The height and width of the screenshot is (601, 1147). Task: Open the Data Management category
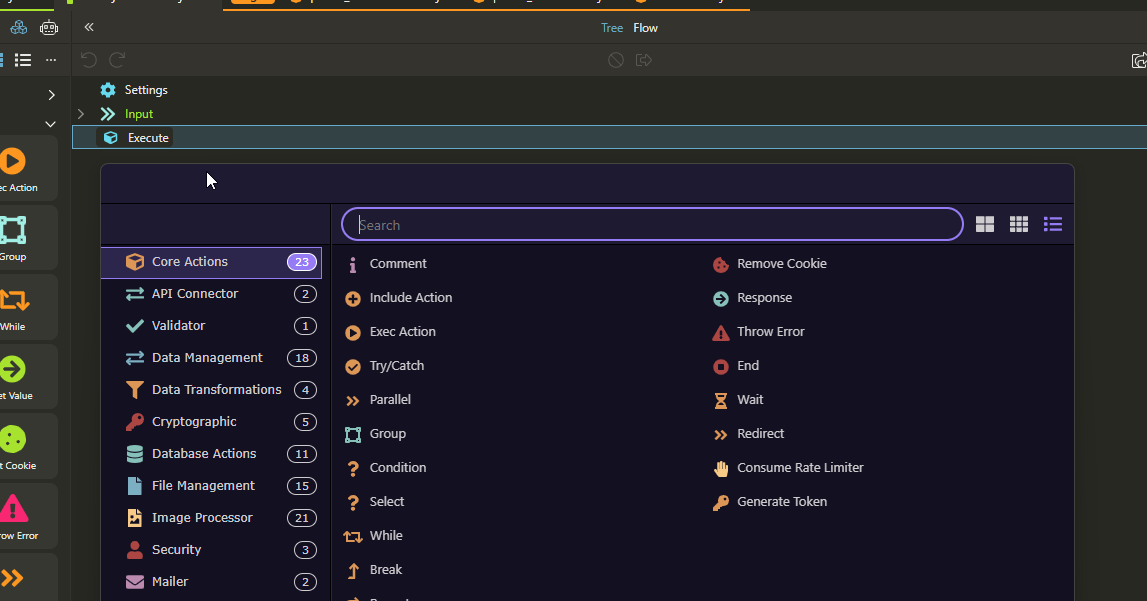207,358
